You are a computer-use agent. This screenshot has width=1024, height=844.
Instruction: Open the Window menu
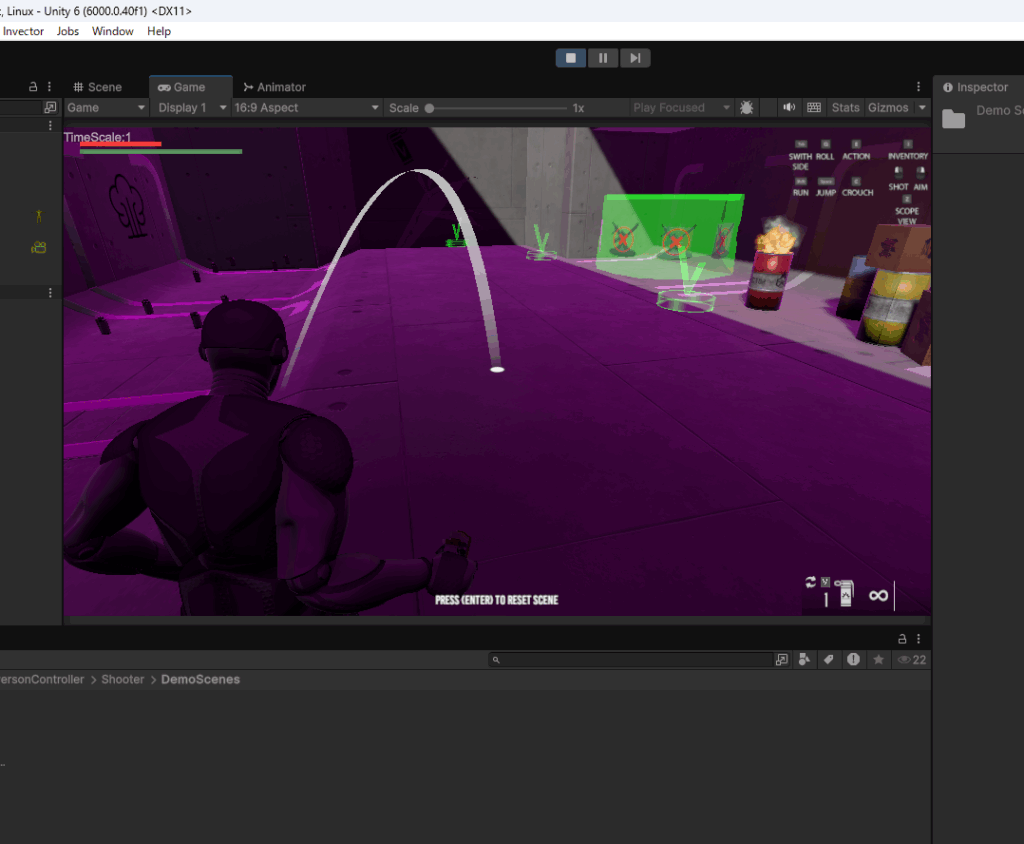(112, 31)
